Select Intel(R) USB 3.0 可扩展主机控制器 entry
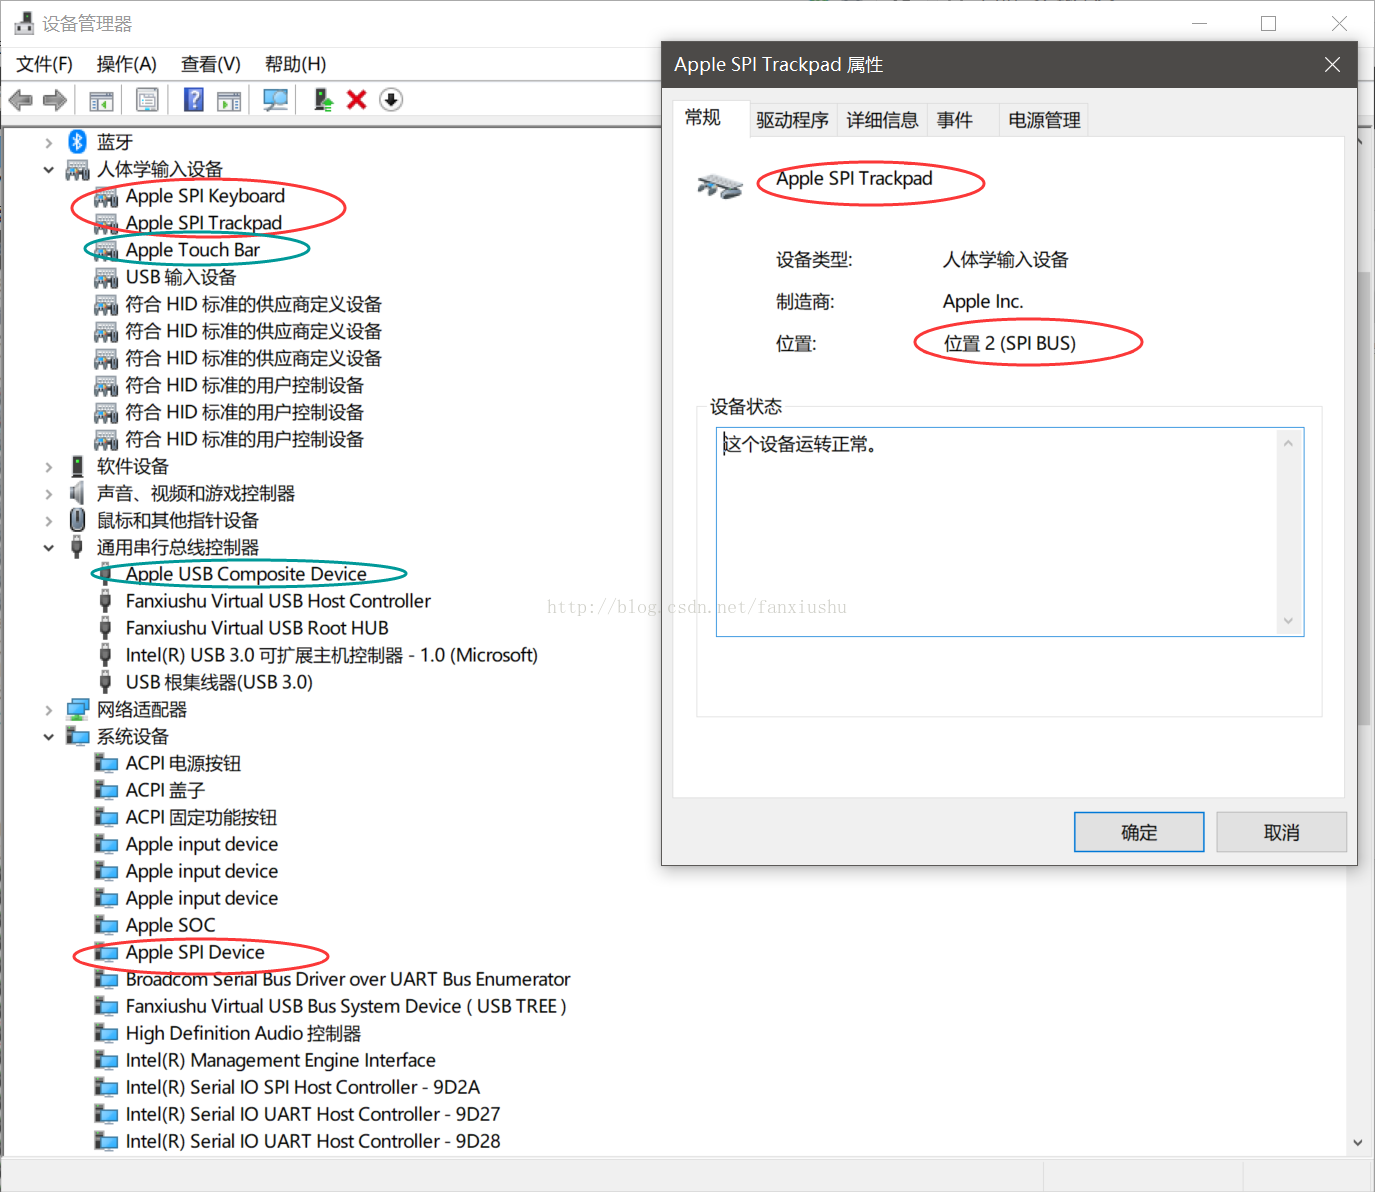The height and width of the screenshot is (1192, 1375). 331,655
